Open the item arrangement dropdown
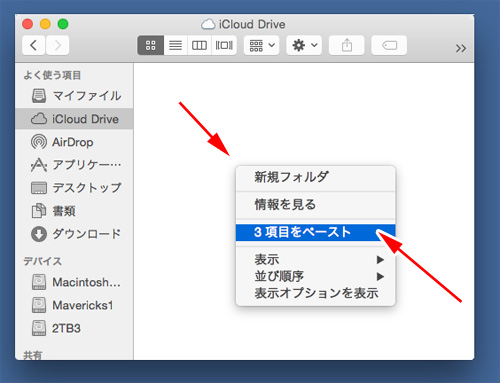 262,45
